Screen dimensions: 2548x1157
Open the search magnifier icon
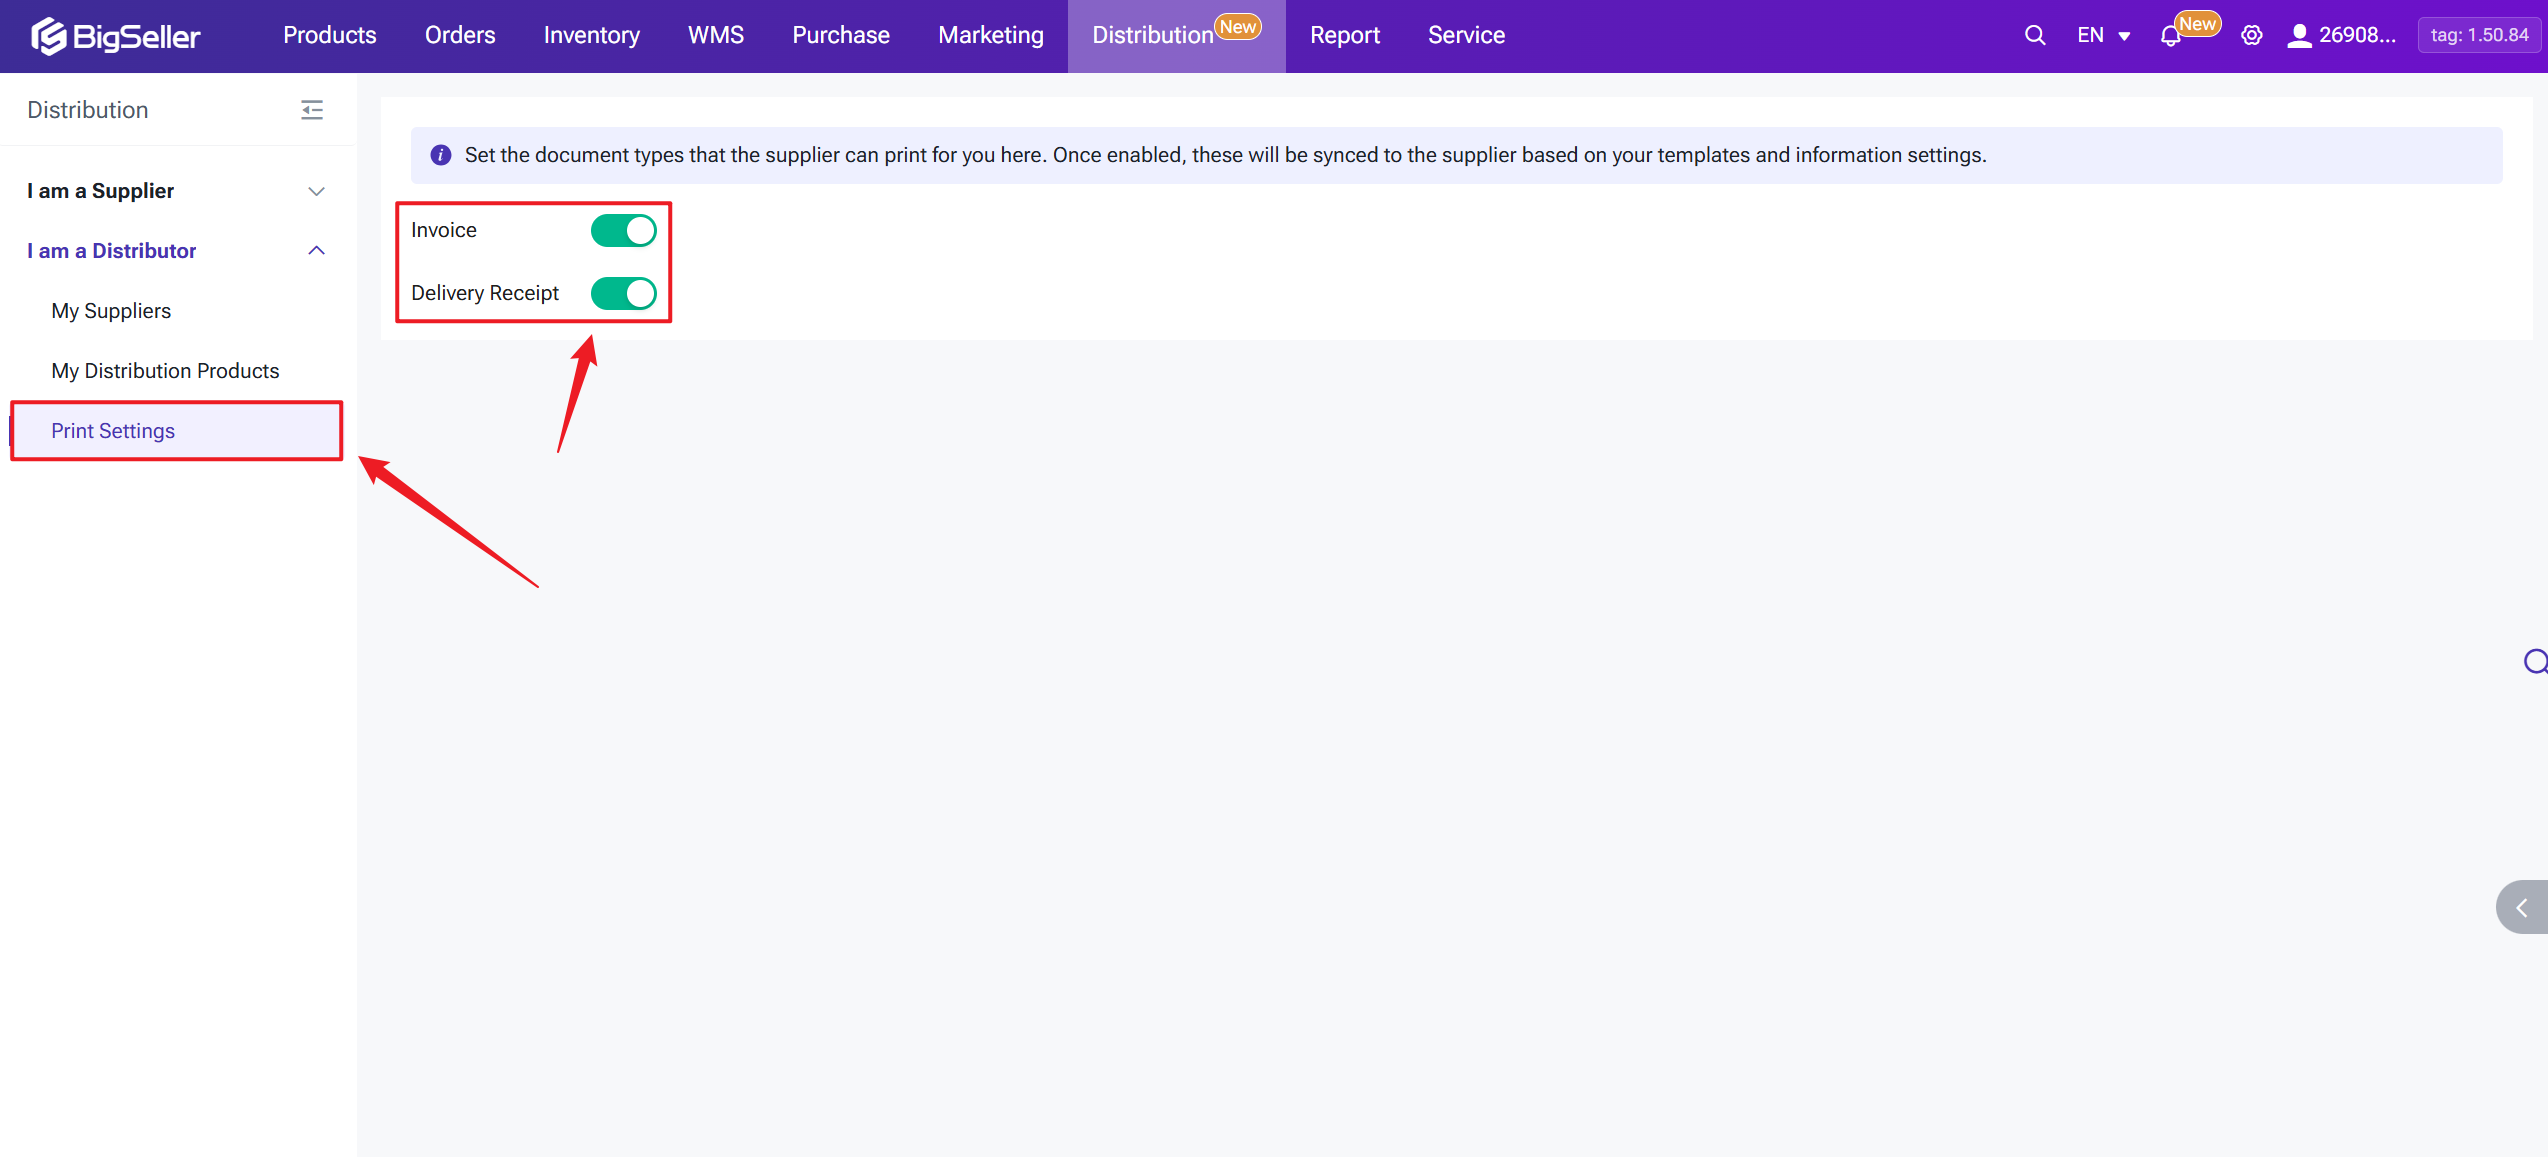click(2034, 36)
